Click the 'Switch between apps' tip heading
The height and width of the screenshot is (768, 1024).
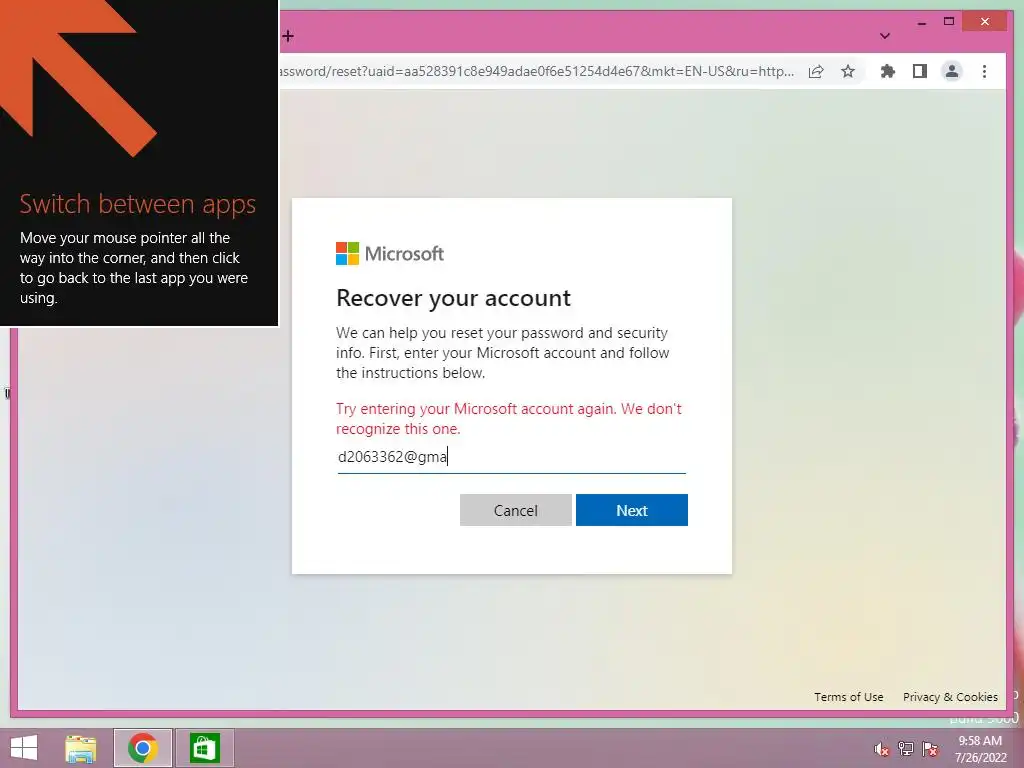[x=138, y=204]
